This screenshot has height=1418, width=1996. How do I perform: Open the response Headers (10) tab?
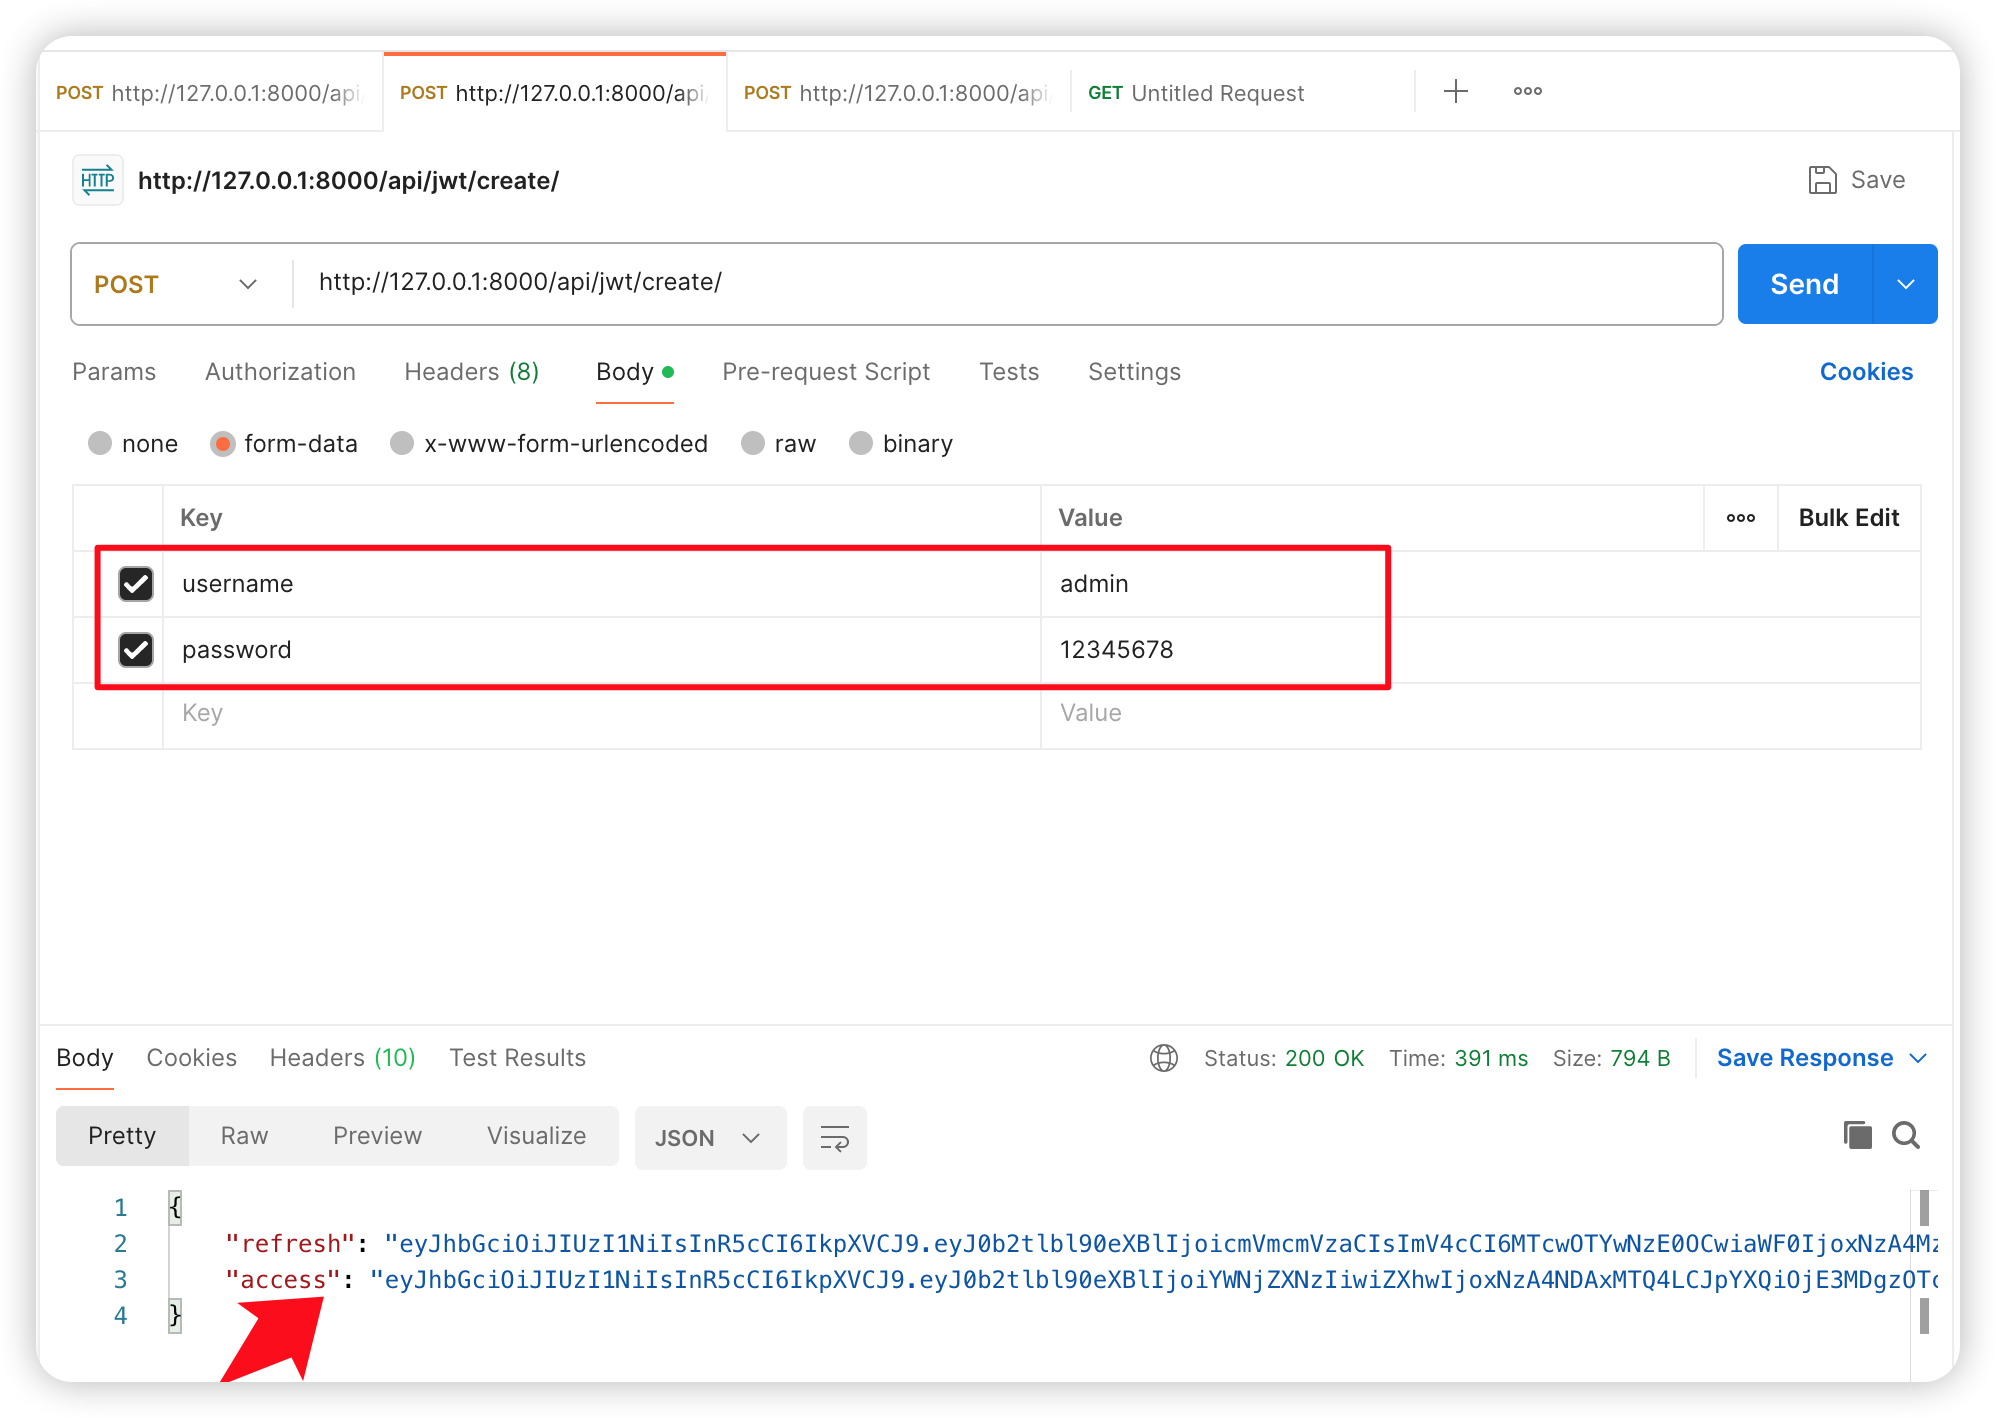point(342,1058)
